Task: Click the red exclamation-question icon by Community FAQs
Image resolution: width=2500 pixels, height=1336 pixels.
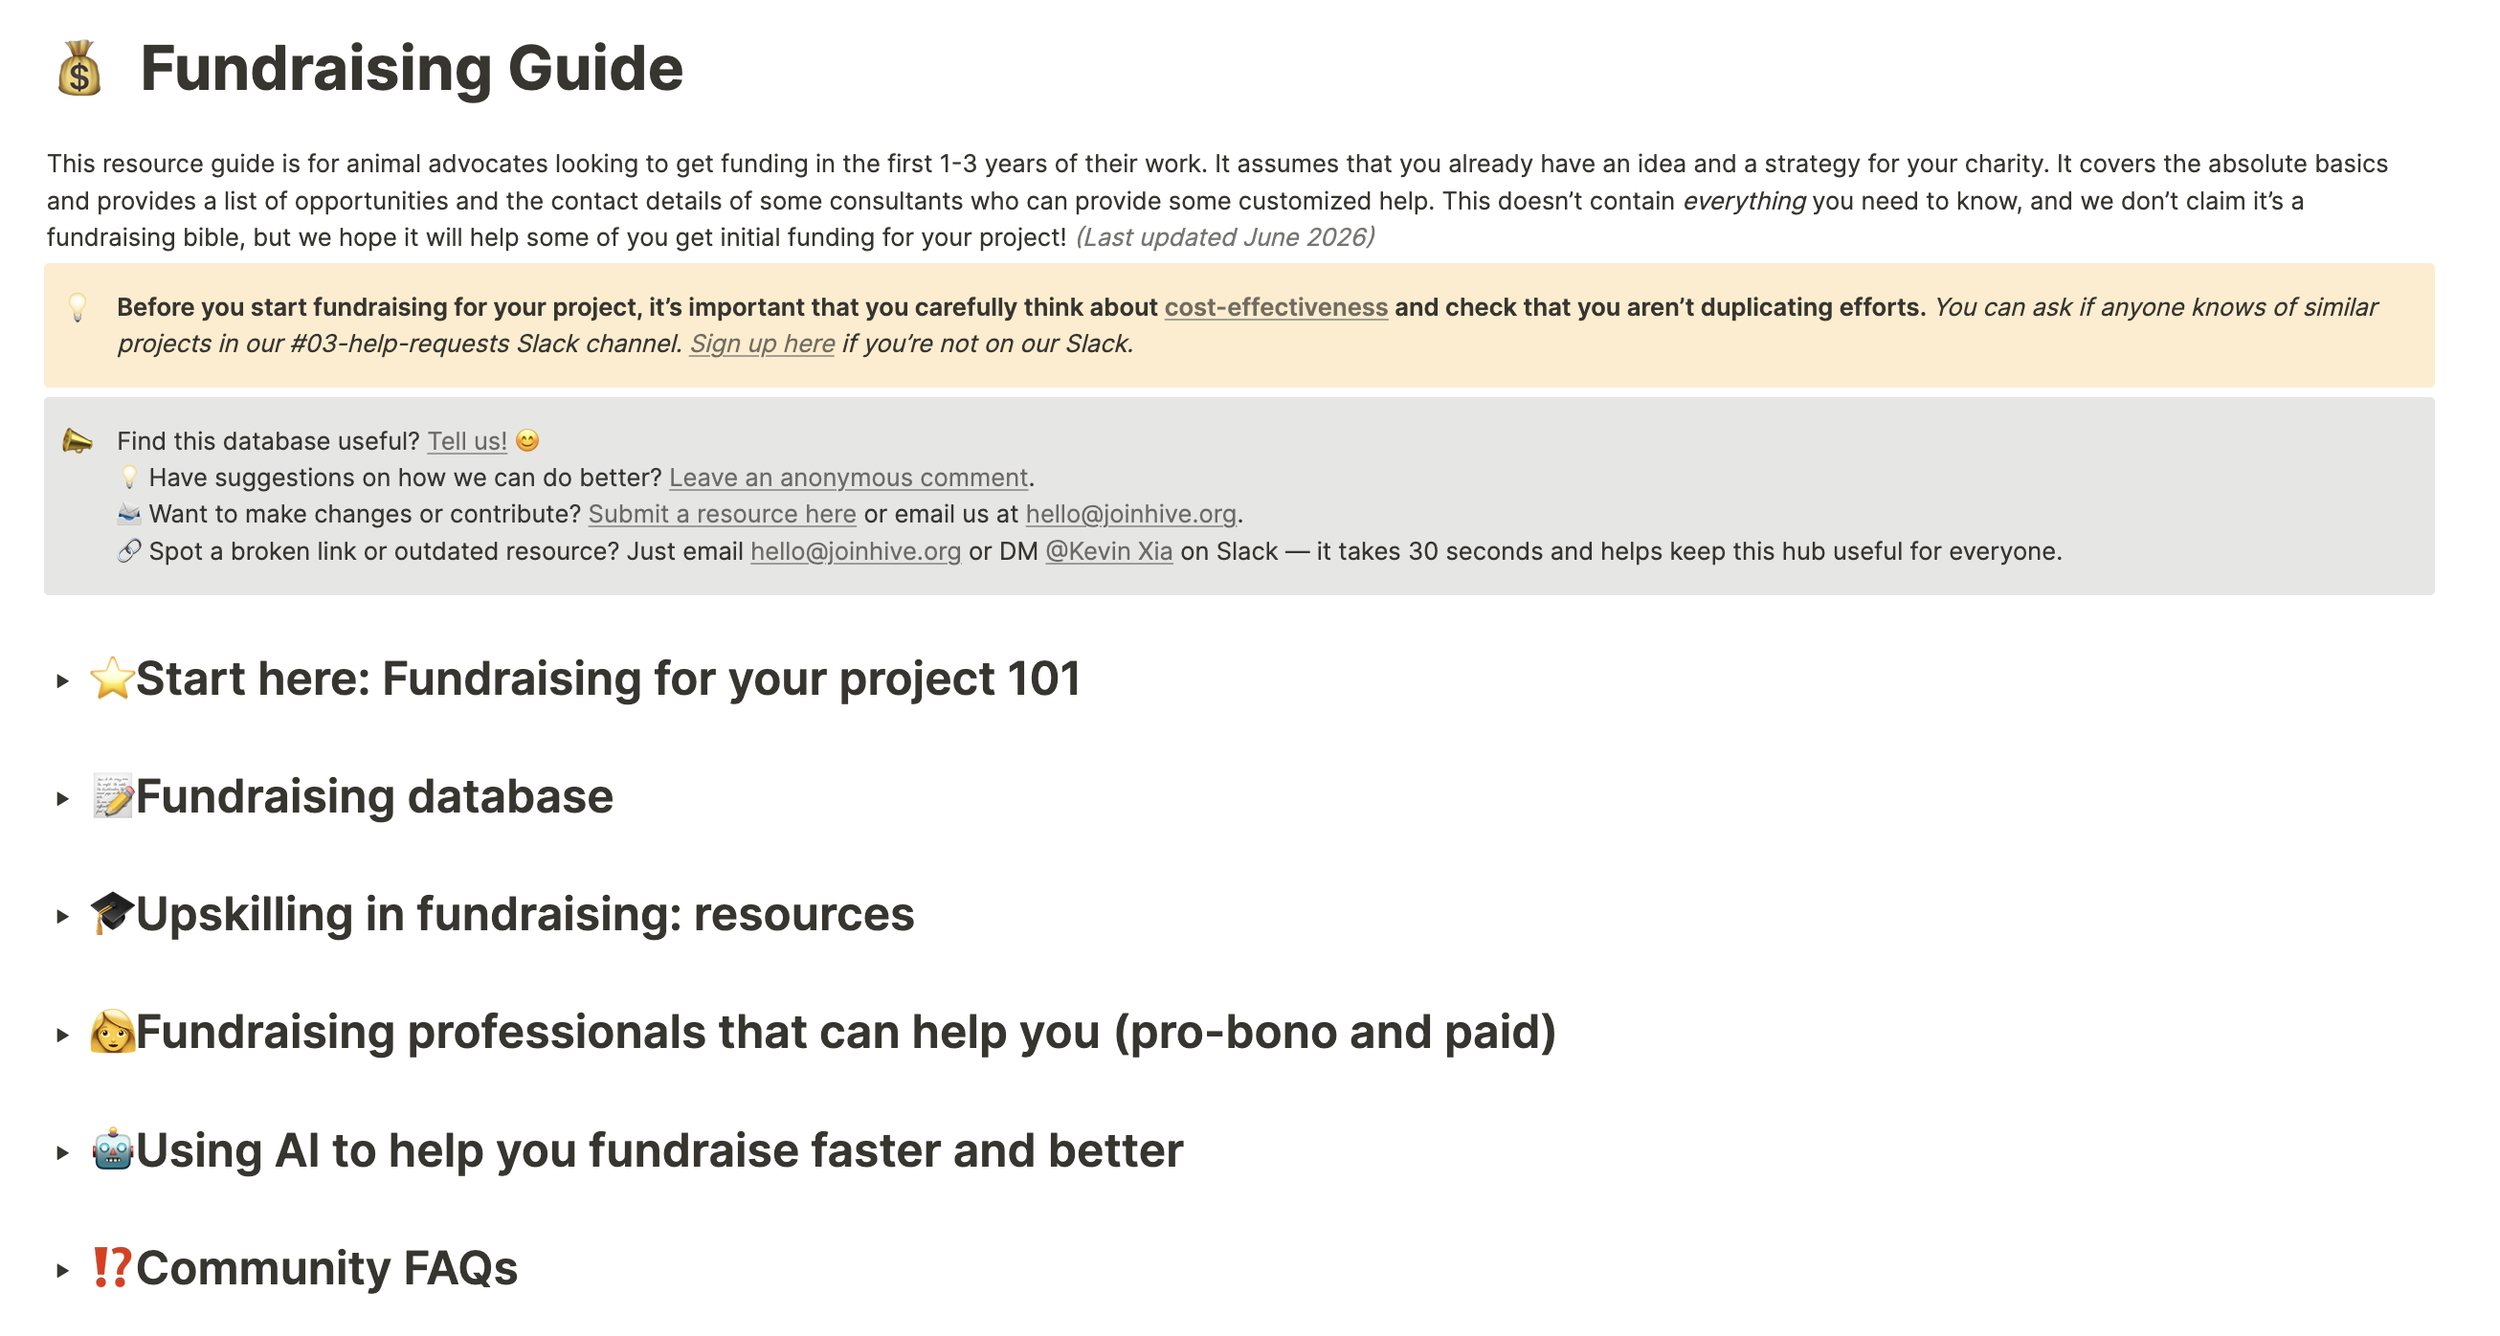Action: pyautogui.click(x=112, y=1268)
